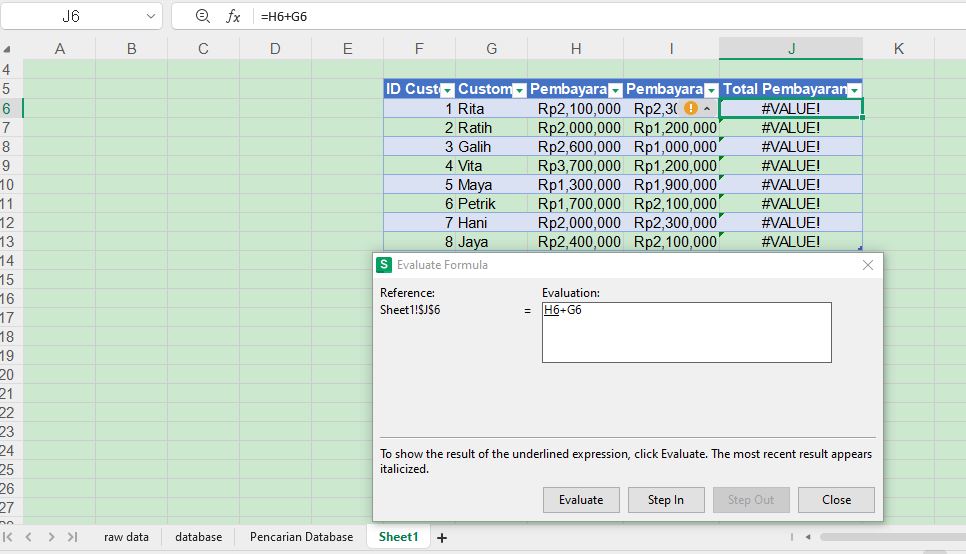The image size is (966, 554).
Task: Click the Rp3,700,000 cell
Action: tap(575, 166)
